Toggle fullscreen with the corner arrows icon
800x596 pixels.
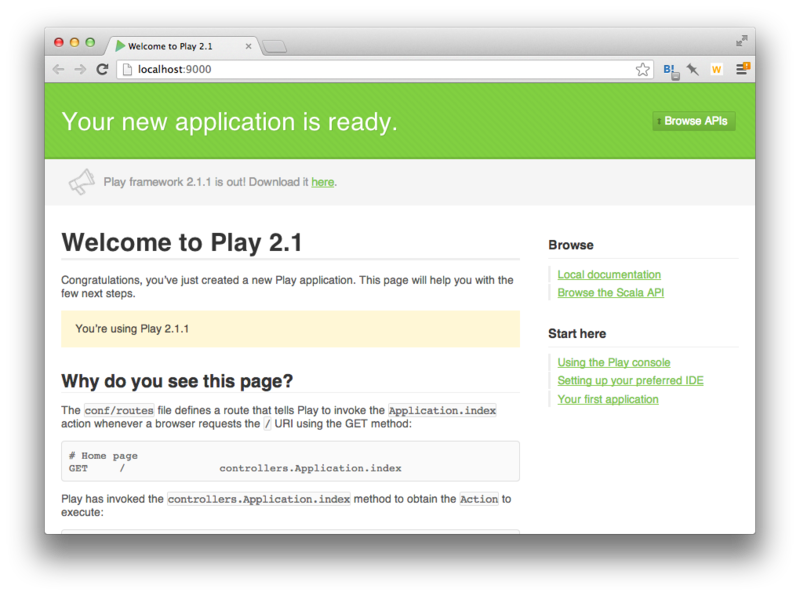tap(741, 41)
